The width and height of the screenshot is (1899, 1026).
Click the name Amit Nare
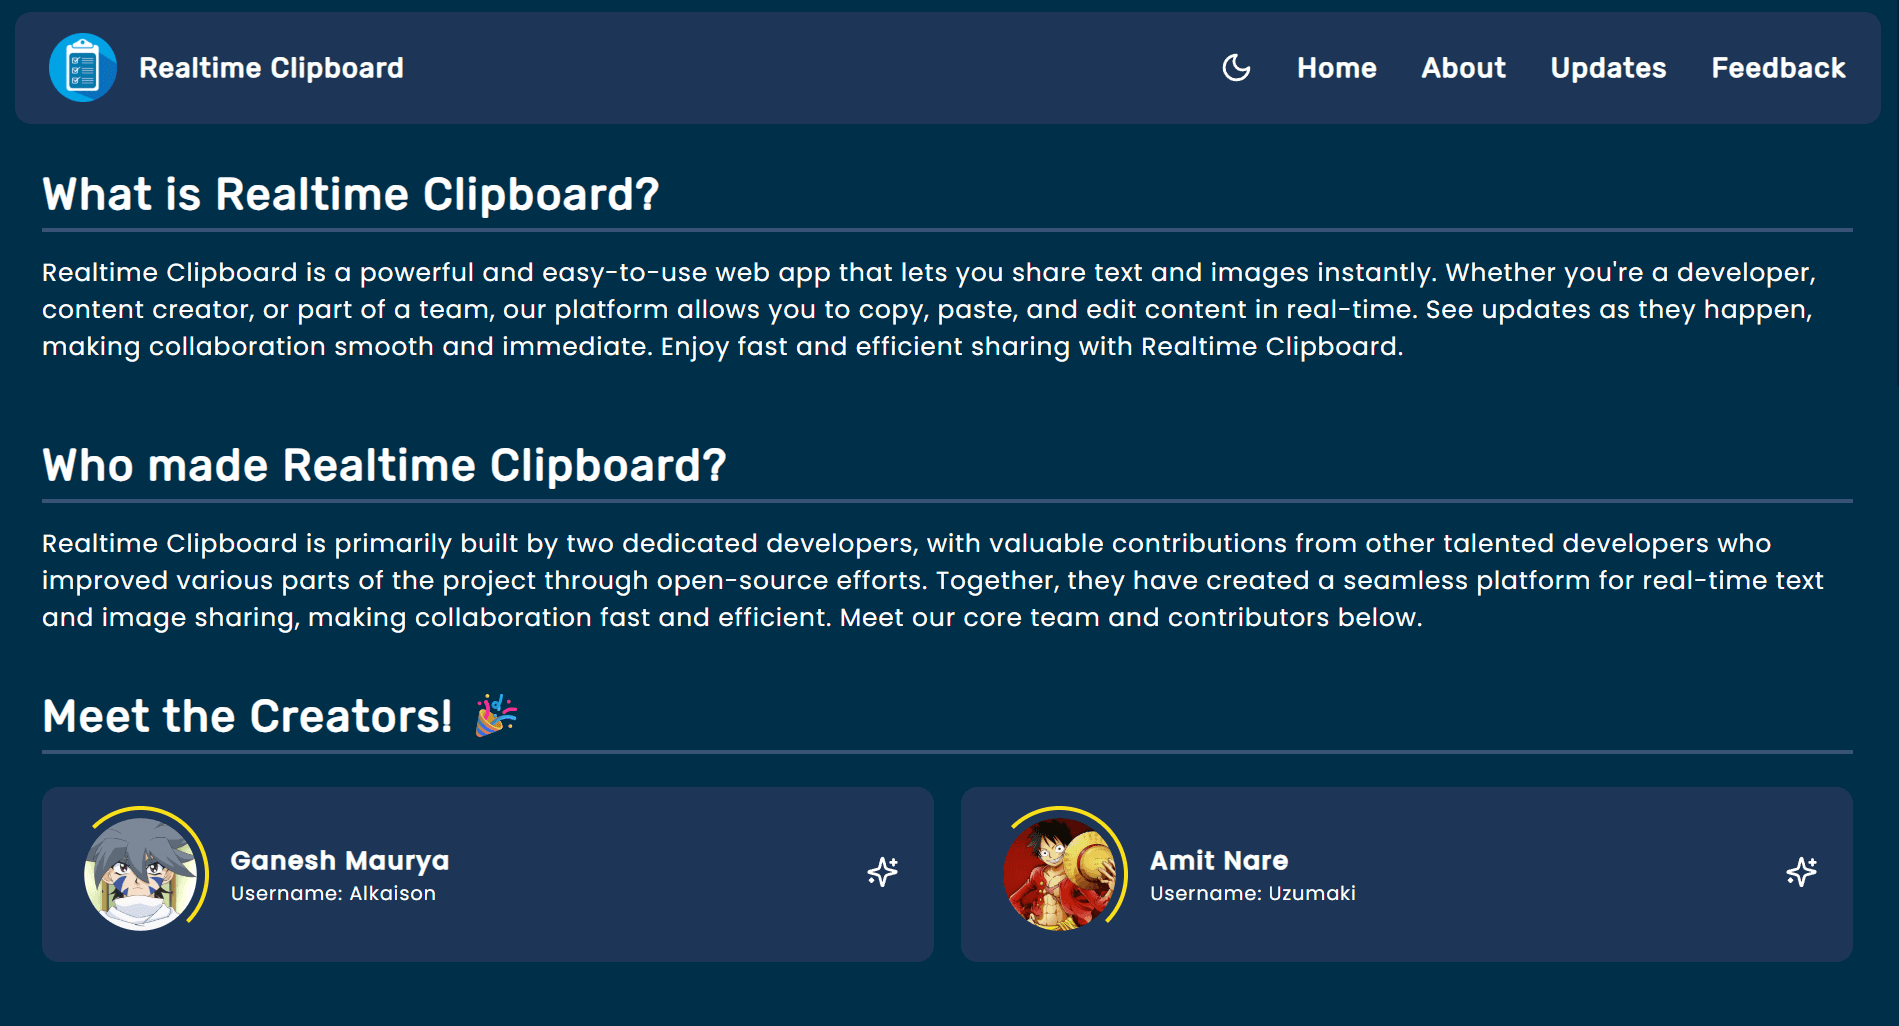pyautogui.click(x=1219, y=859)
